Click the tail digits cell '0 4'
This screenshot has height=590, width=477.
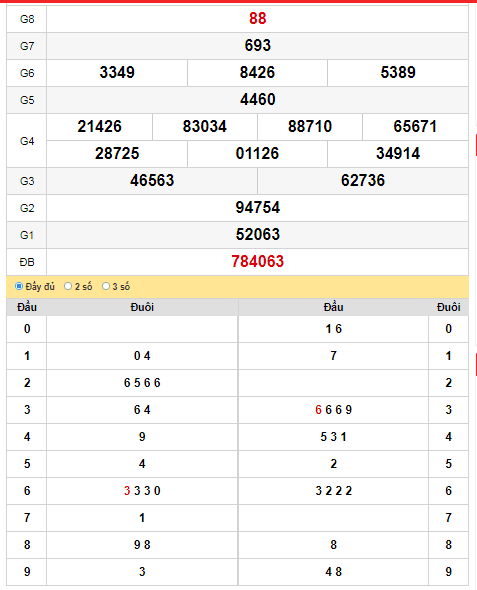tap(142, 356)
